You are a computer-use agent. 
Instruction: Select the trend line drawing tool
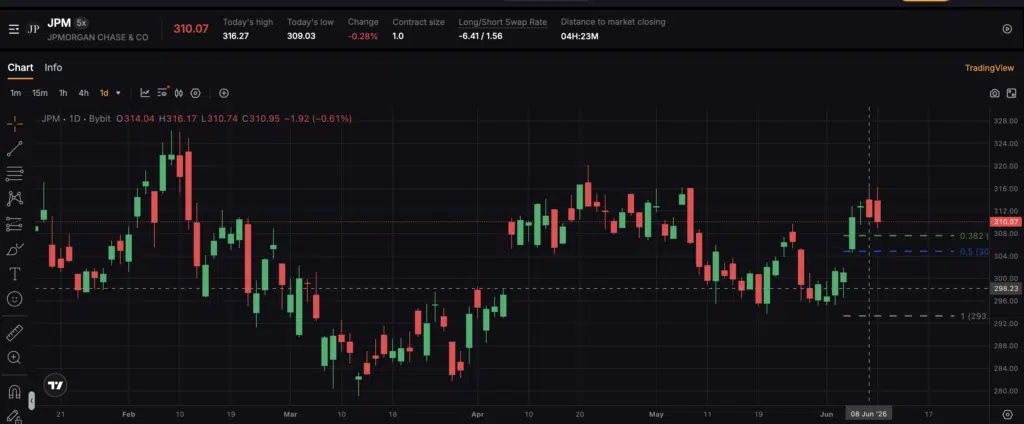[14, 149]
